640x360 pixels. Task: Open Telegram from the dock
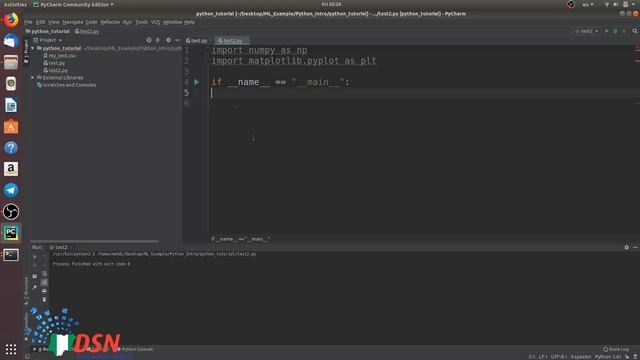pyautogui.click(x=11, y=190)
